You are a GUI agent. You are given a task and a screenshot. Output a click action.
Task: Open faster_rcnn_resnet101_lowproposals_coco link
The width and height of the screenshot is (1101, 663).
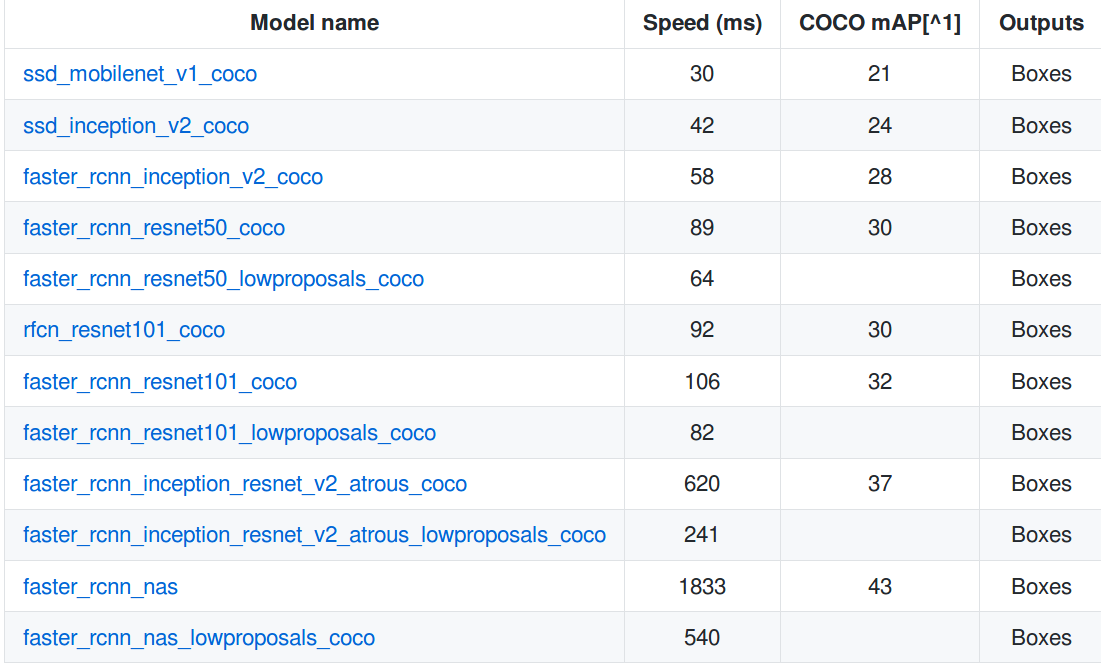coord(229,433)
